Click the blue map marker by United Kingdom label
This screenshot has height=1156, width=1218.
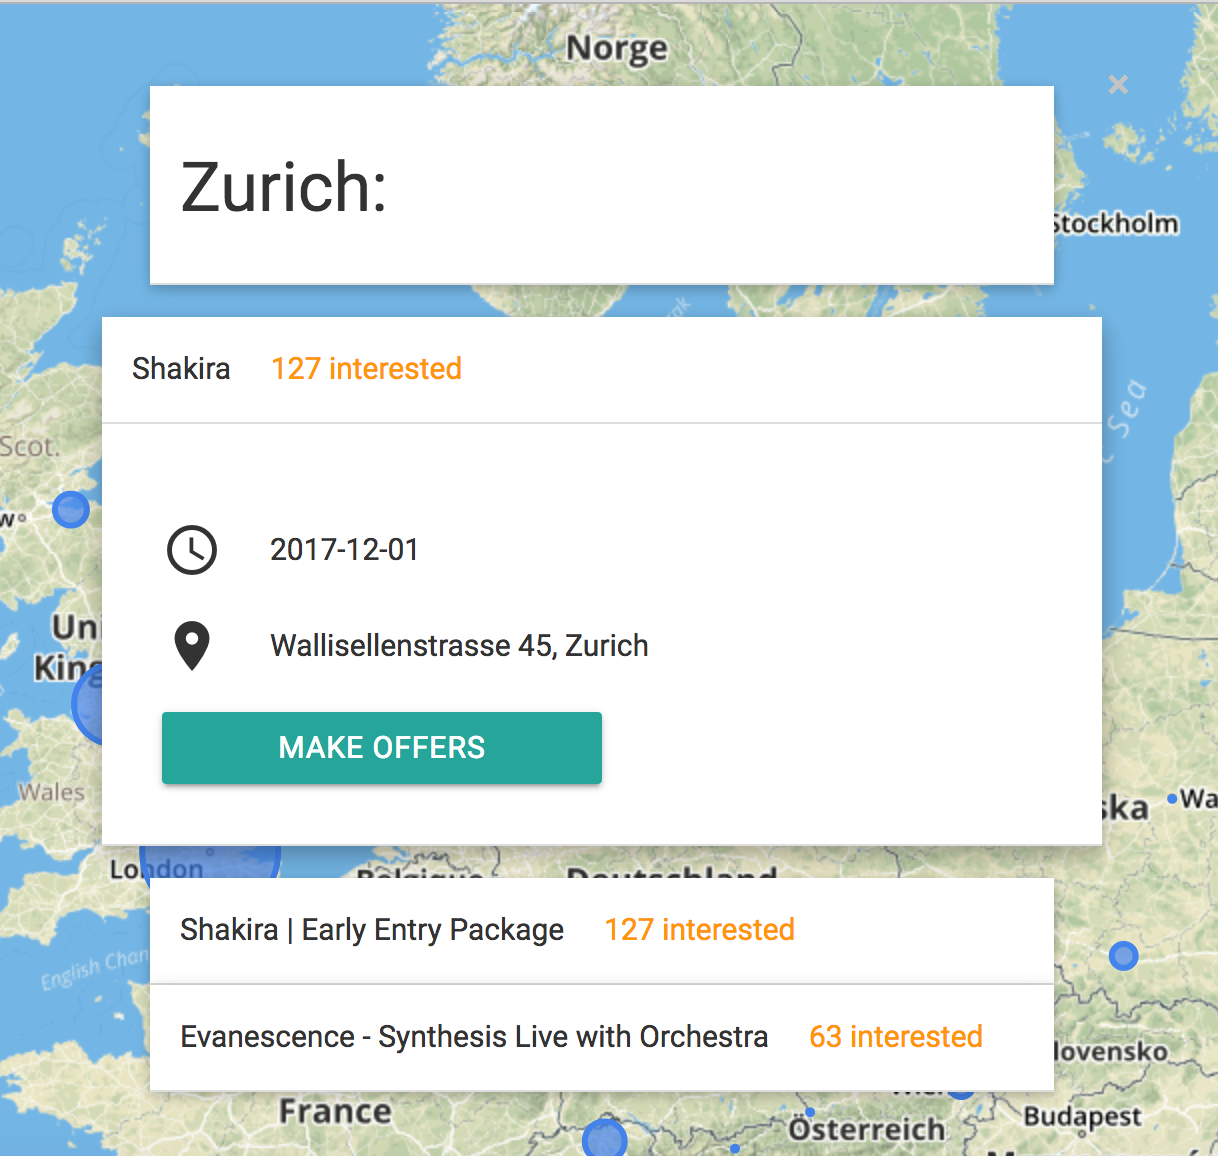(x=88, y=704)
